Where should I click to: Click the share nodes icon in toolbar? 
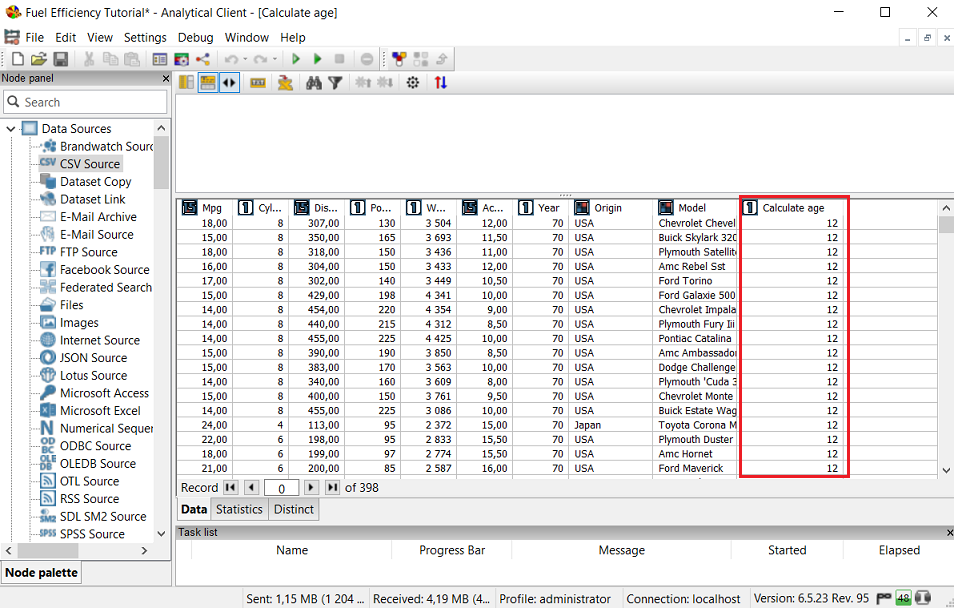pos(203,60)
